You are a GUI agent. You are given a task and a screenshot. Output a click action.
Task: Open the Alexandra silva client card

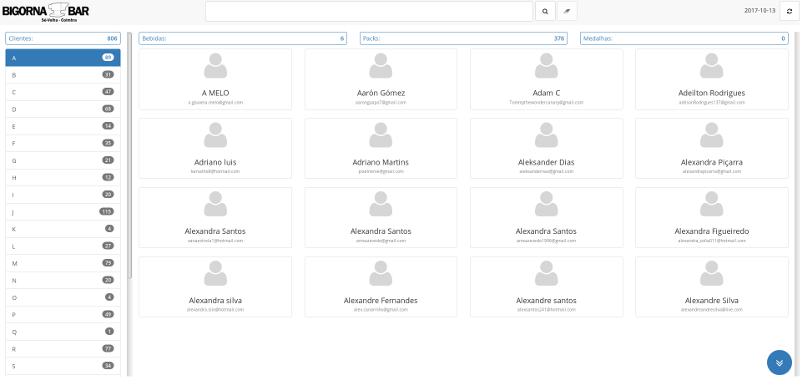[215, 287]
